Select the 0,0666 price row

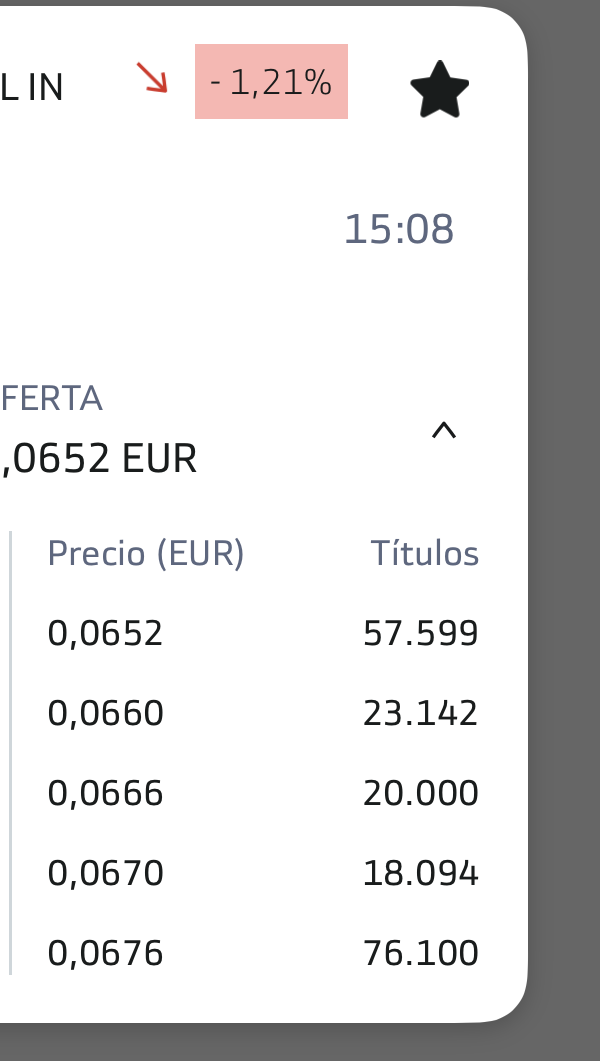pos(105,793)
